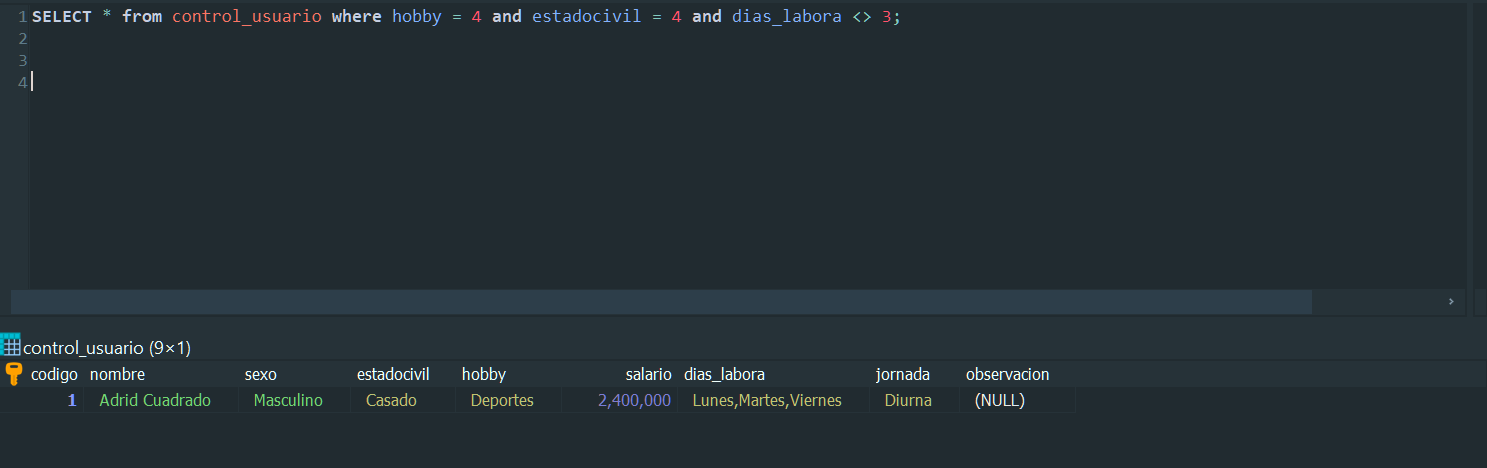This screenshot has height=468, width=1487.
Task: Sort by the nombre column header
Action: [x=117, y=374]
